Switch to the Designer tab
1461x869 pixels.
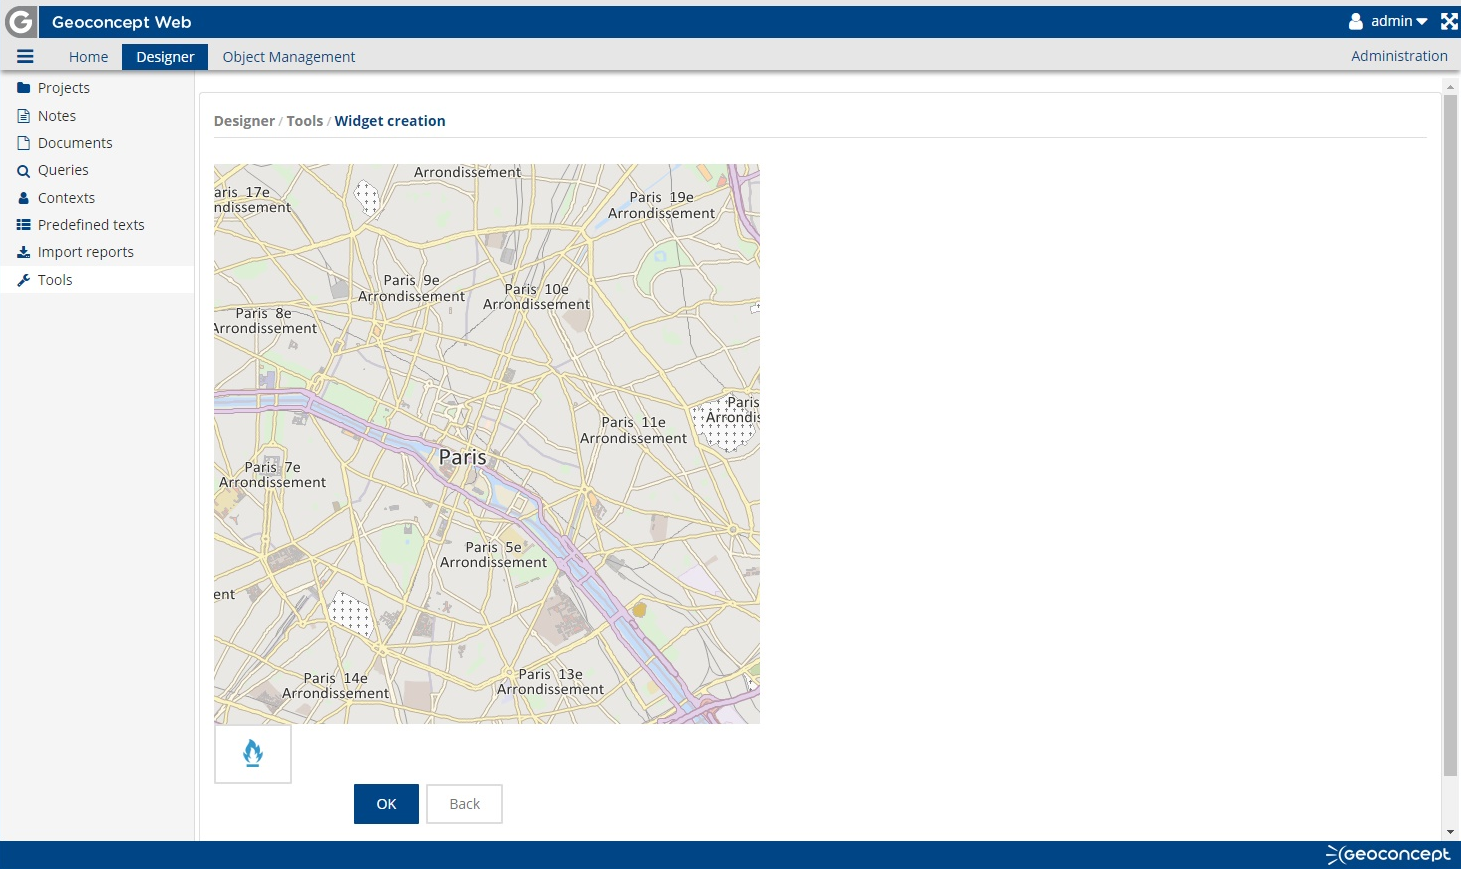tap(165, 57)
